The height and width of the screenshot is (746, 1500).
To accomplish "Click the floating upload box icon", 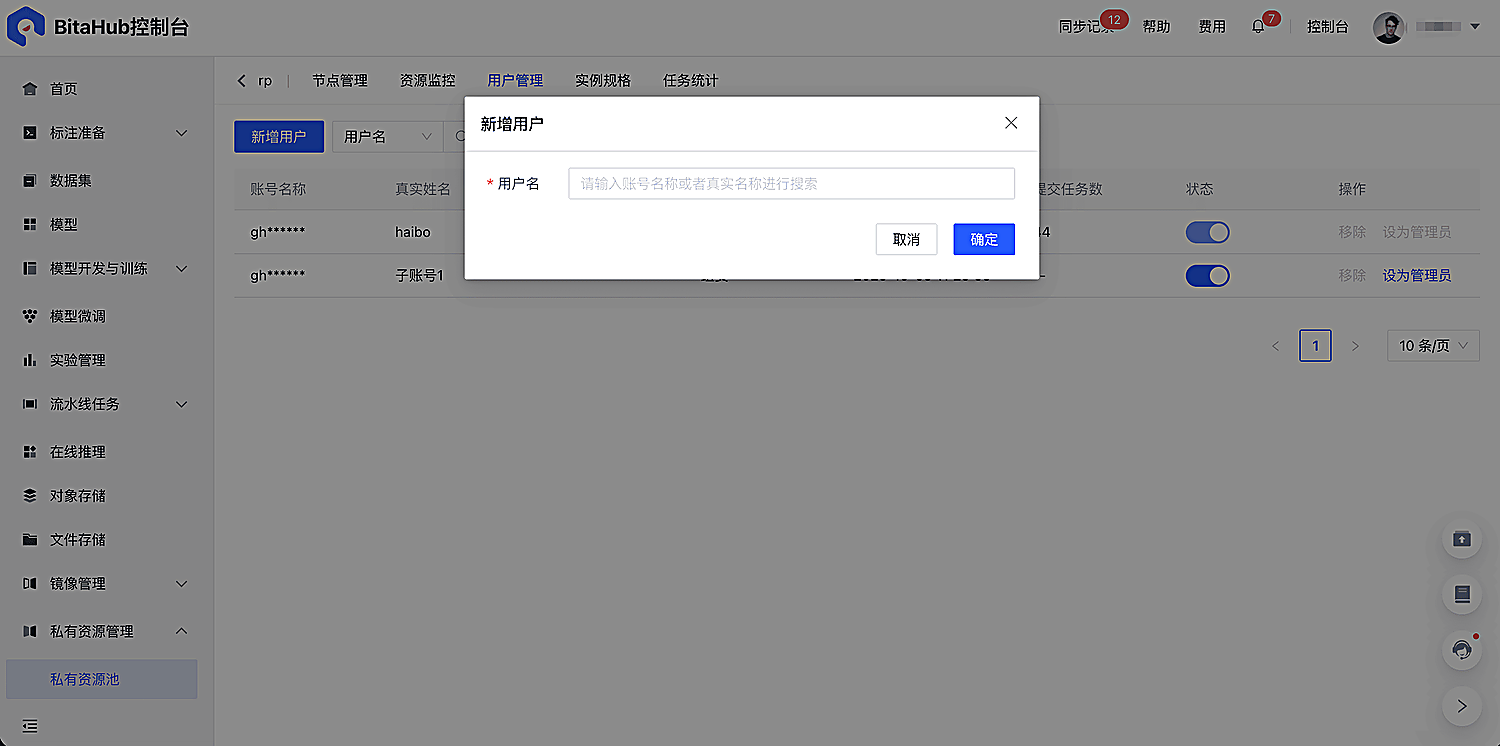I will coord(1462,539).
